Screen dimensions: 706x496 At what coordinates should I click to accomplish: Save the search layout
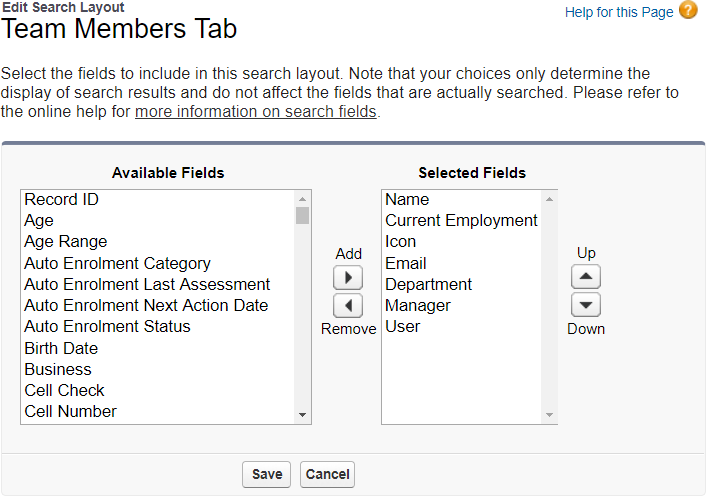(266, 474)
